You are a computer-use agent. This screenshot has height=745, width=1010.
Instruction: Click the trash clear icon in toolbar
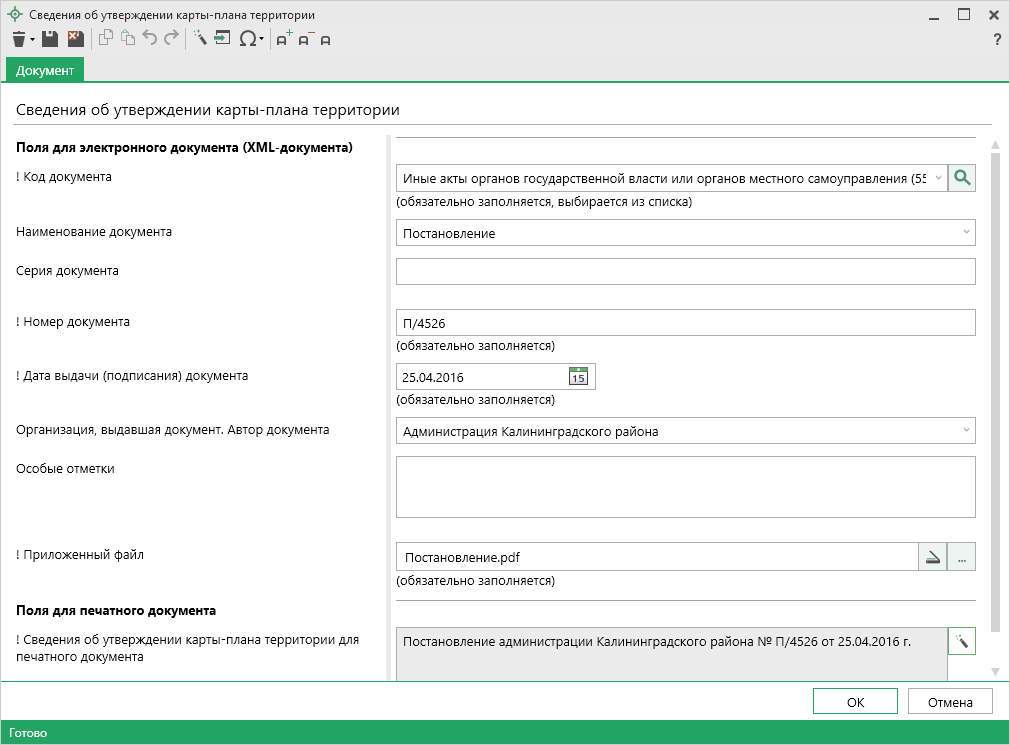pyautogui.click(x=18, y=39)
